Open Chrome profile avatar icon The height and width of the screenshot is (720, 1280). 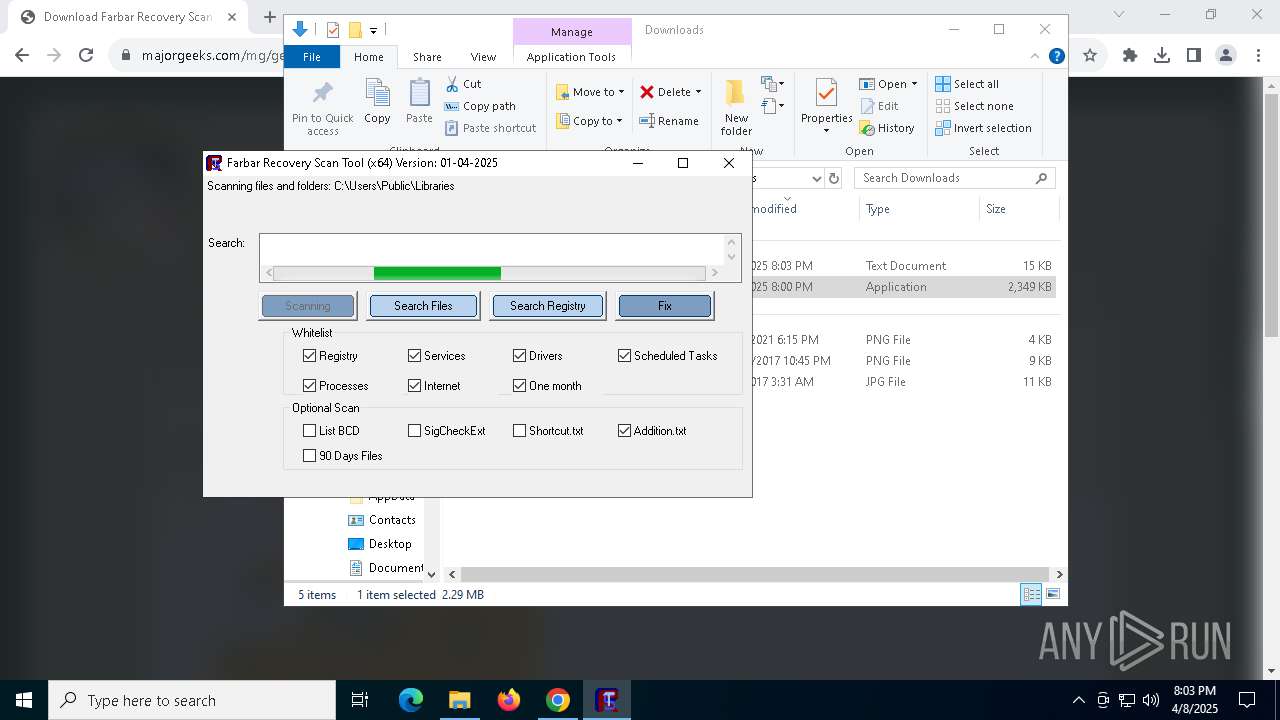point(1226,56)
